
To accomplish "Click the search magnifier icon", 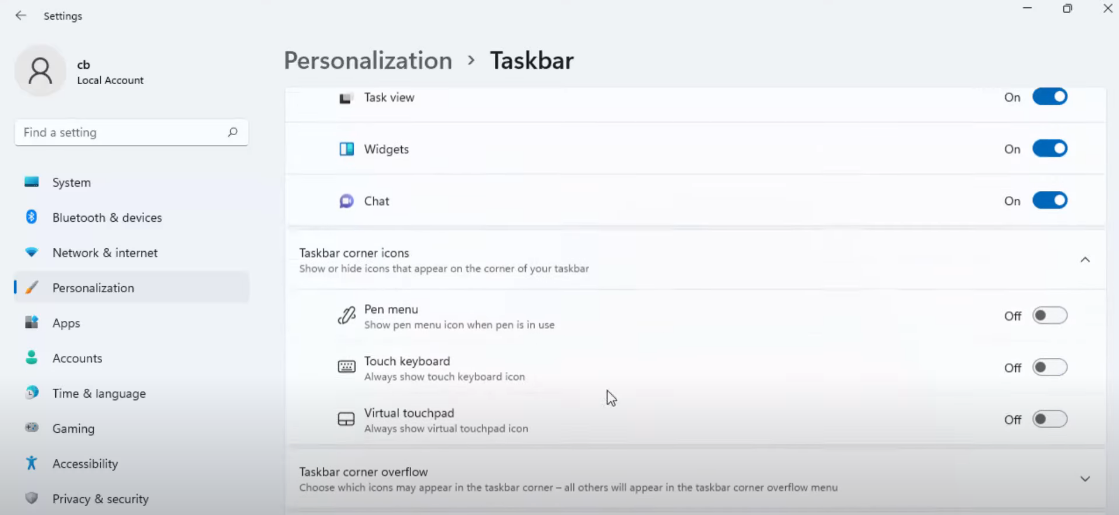I will click(232, 132).
